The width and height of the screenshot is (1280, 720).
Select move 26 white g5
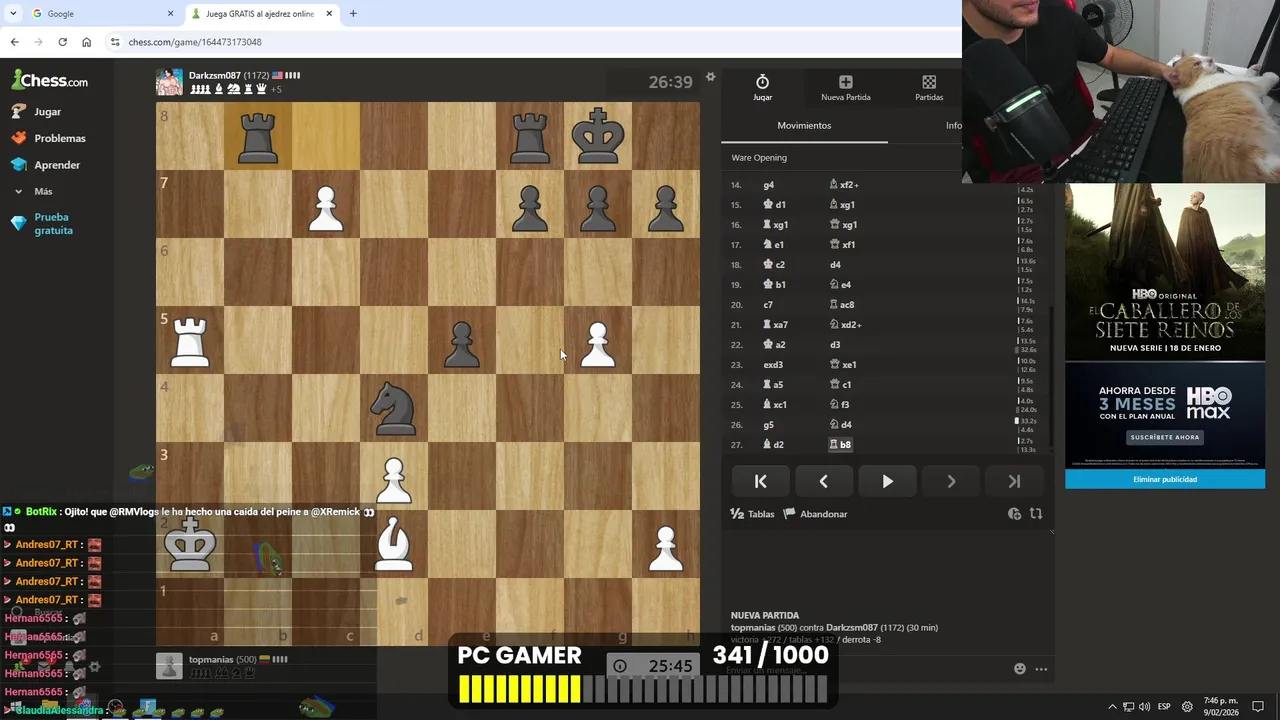[x=768, y=425]
